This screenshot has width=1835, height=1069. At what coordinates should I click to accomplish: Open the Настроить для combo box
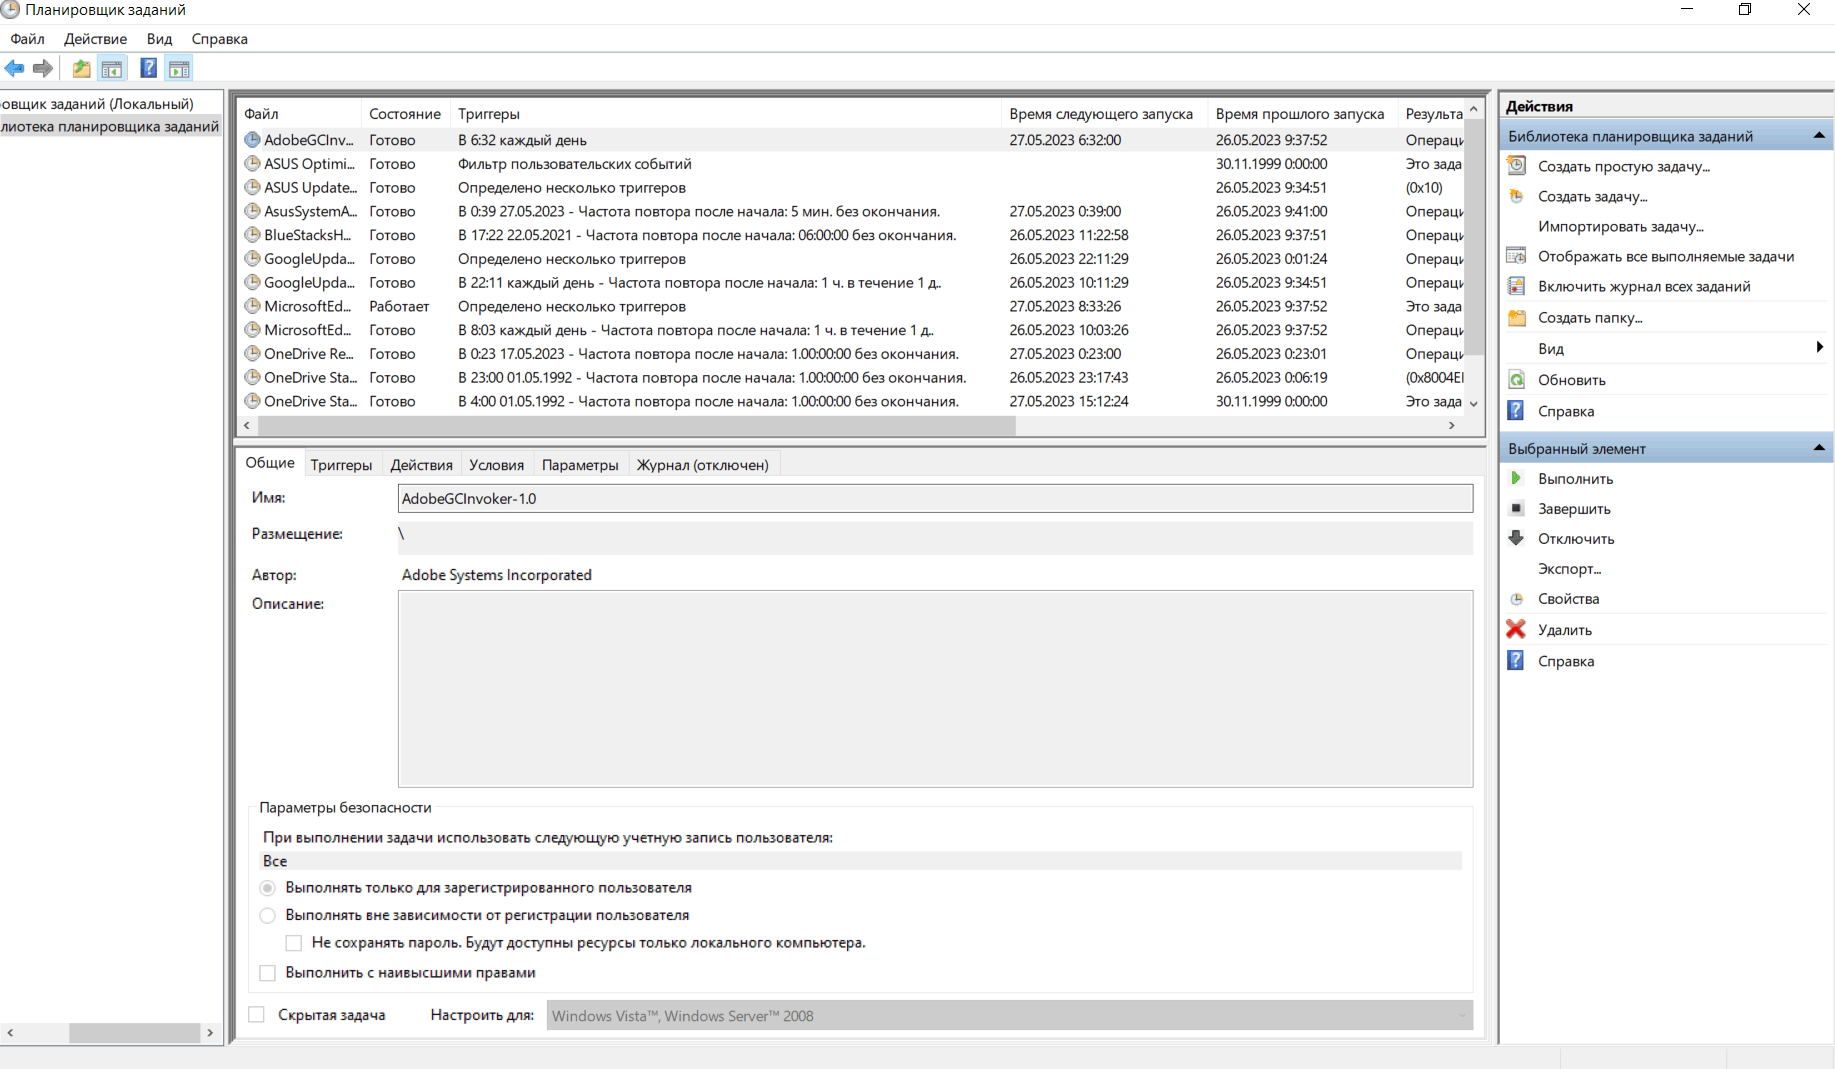click(x=1010, y=1015)
